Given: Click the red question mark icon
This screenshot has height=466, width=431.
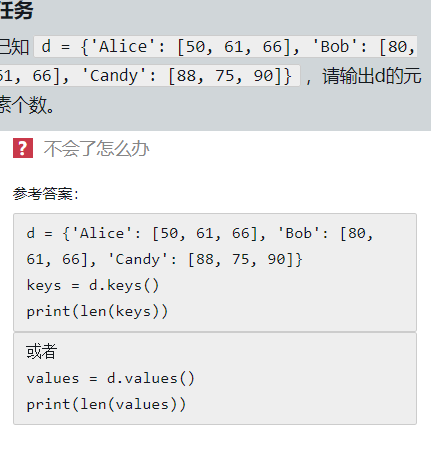Looking at the screenshot, I should [23, 148].
